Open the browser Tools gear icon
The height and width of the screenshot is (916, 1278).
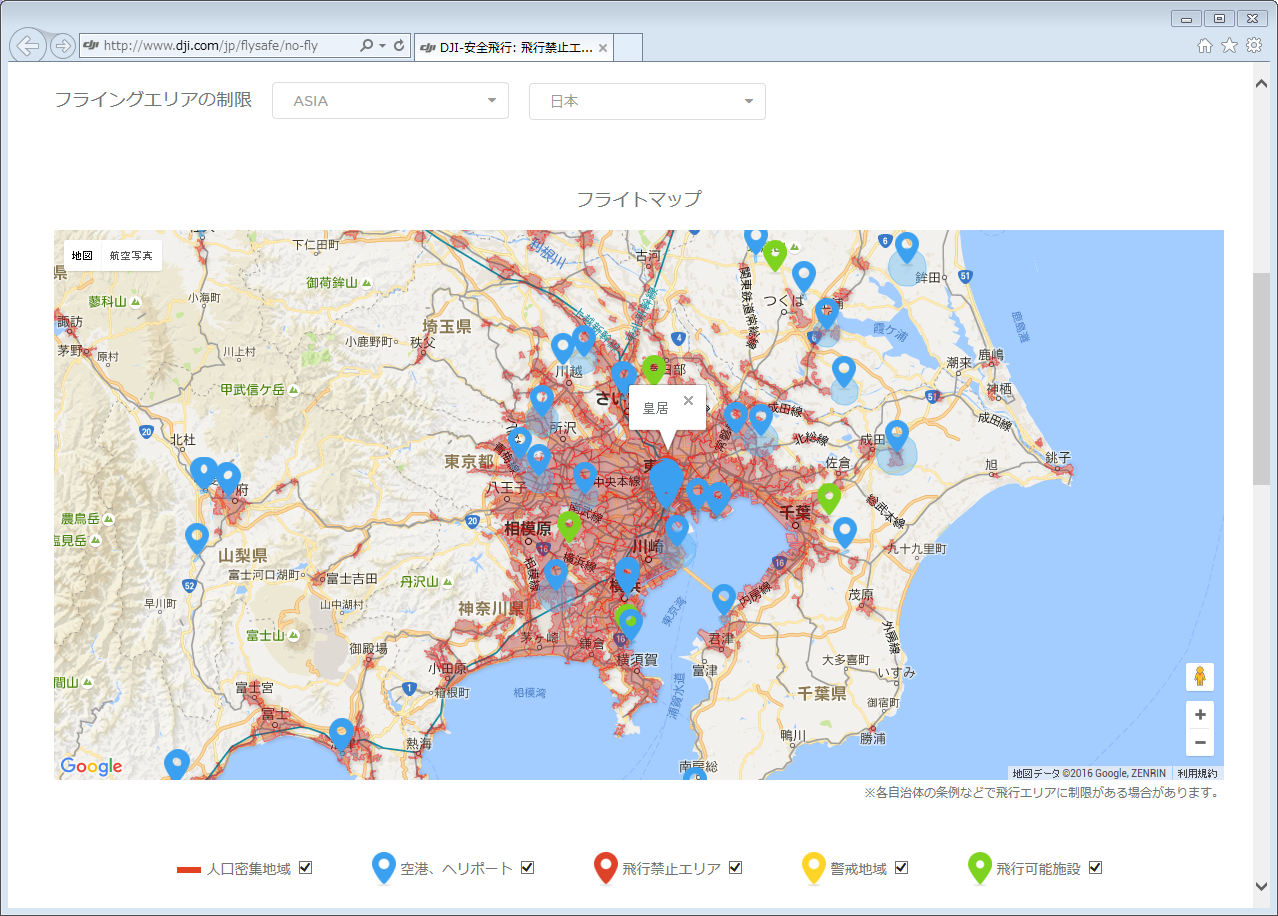coord(1253,46)
